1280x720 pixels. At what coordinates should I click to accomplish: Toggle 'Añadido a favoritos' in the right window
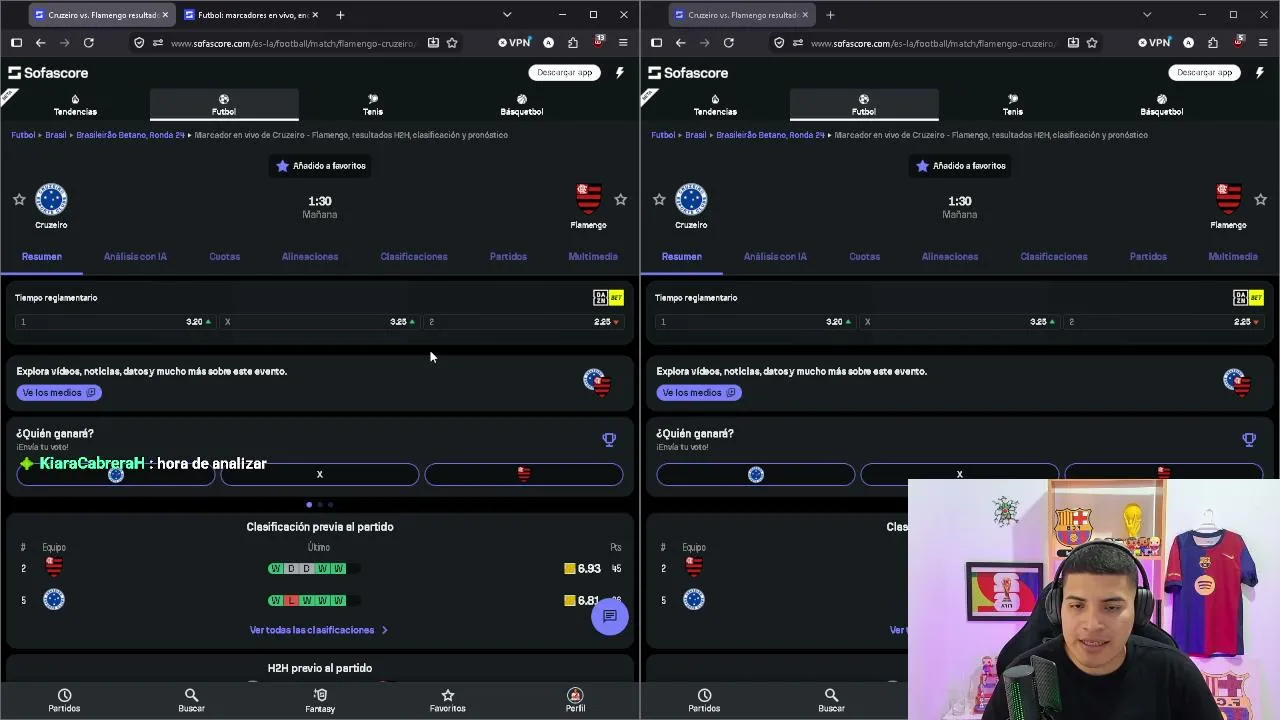pyautogui.click(x=961, y=166)
